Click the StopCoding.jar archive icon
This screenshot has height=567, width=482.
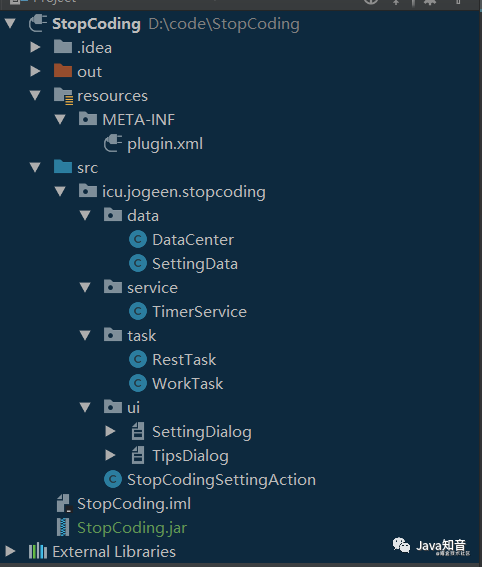(x=63, y=527)
